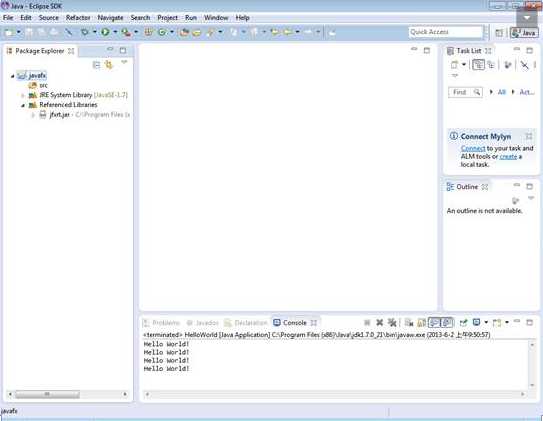Click the Connect link in Mylyn panel
The height and width of the screenshot is (421, 543).
click(x=473, y=148)
